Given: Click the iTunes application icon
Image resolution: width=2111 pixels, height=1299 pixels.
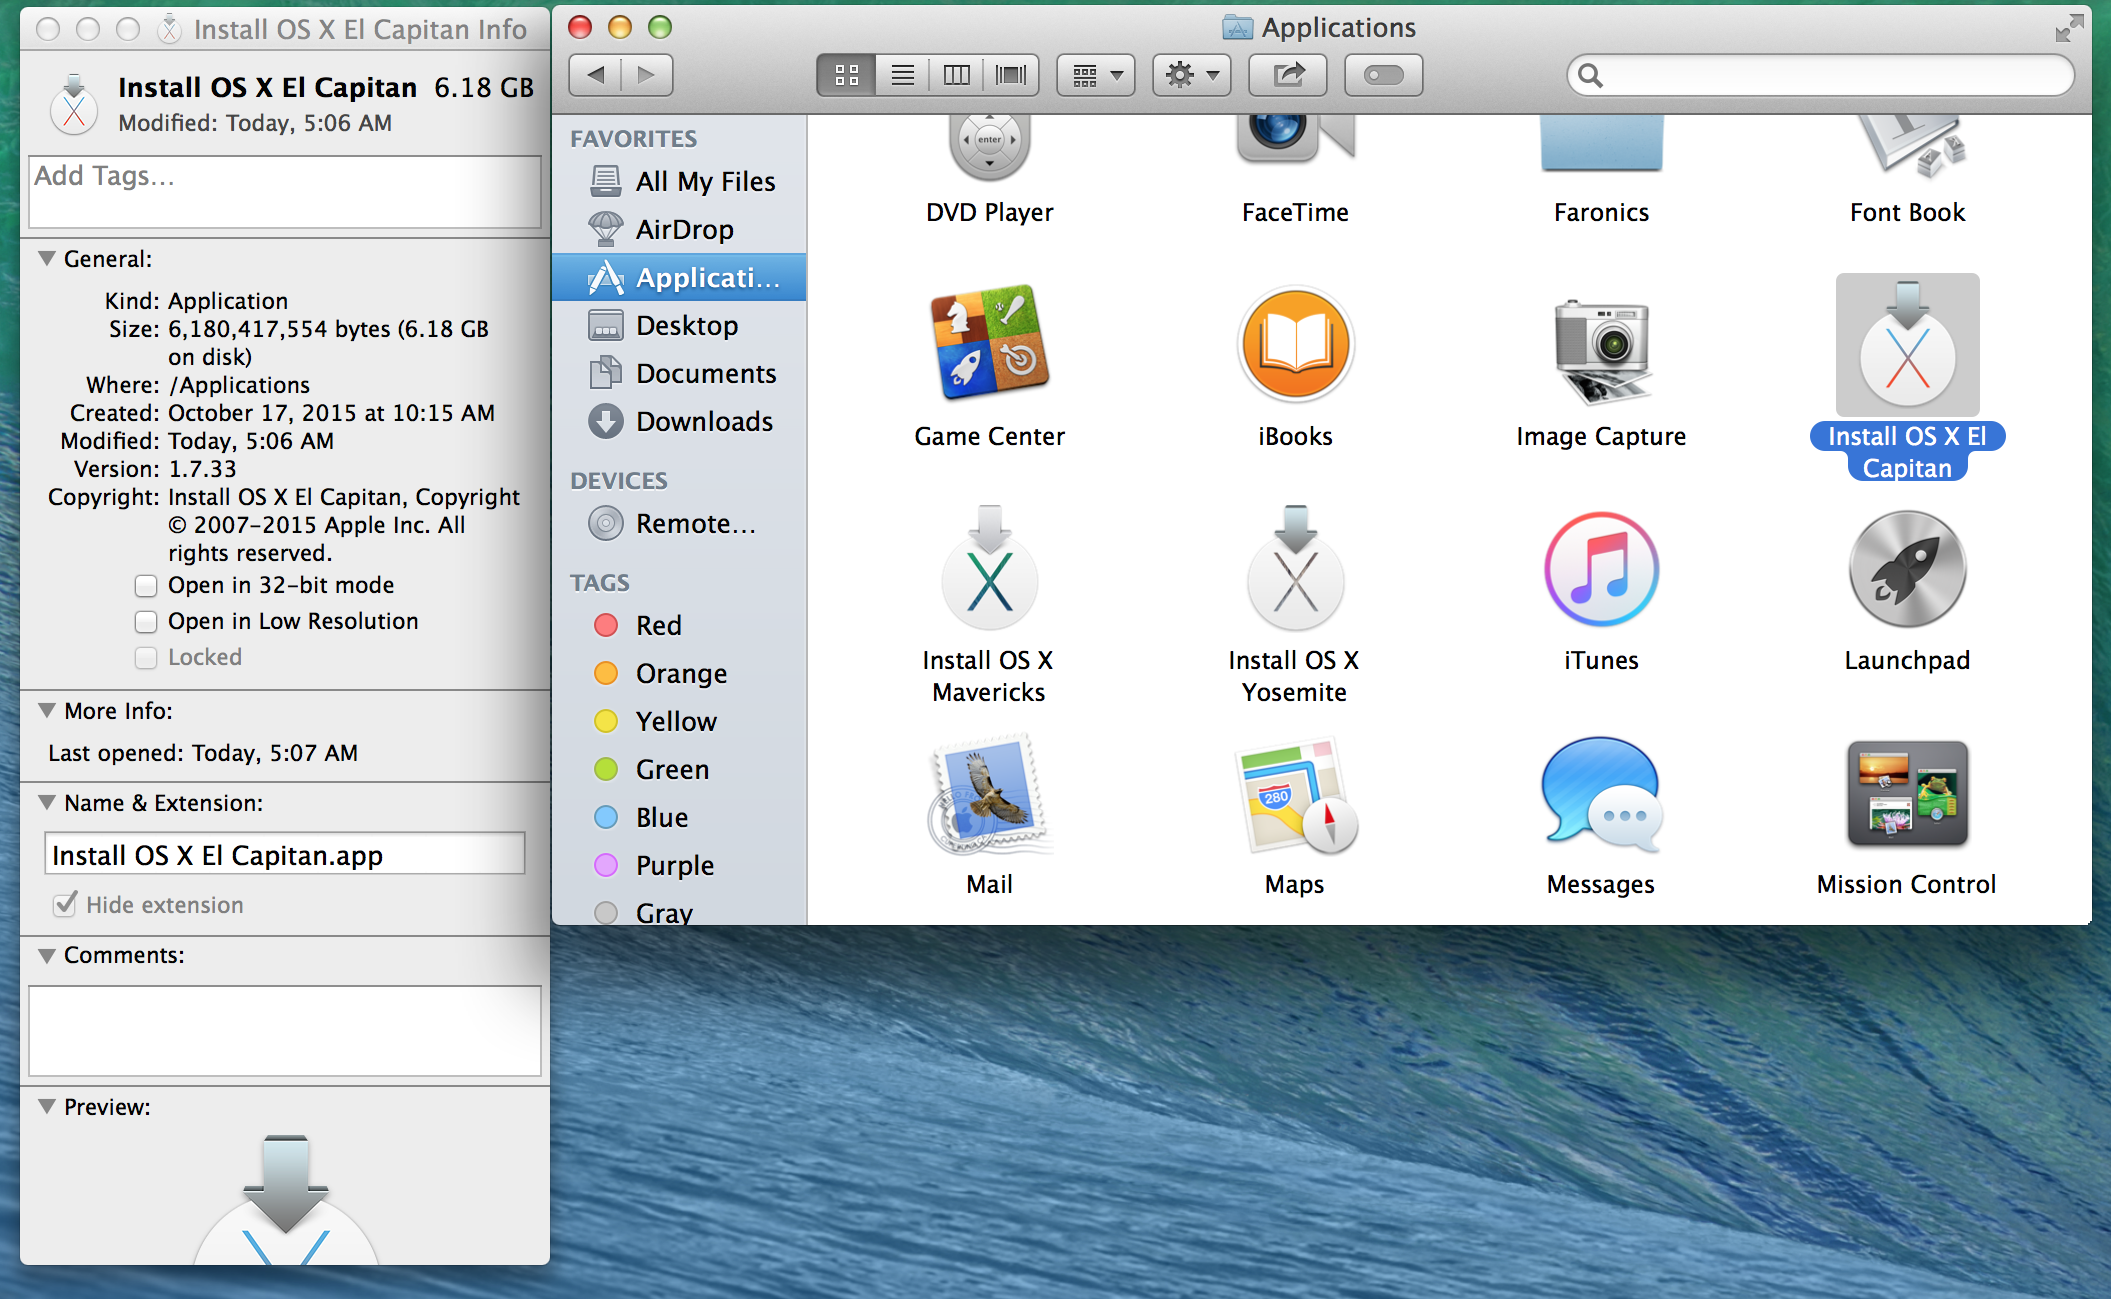Looking at the screenshot, I should tap(1601, 570).
